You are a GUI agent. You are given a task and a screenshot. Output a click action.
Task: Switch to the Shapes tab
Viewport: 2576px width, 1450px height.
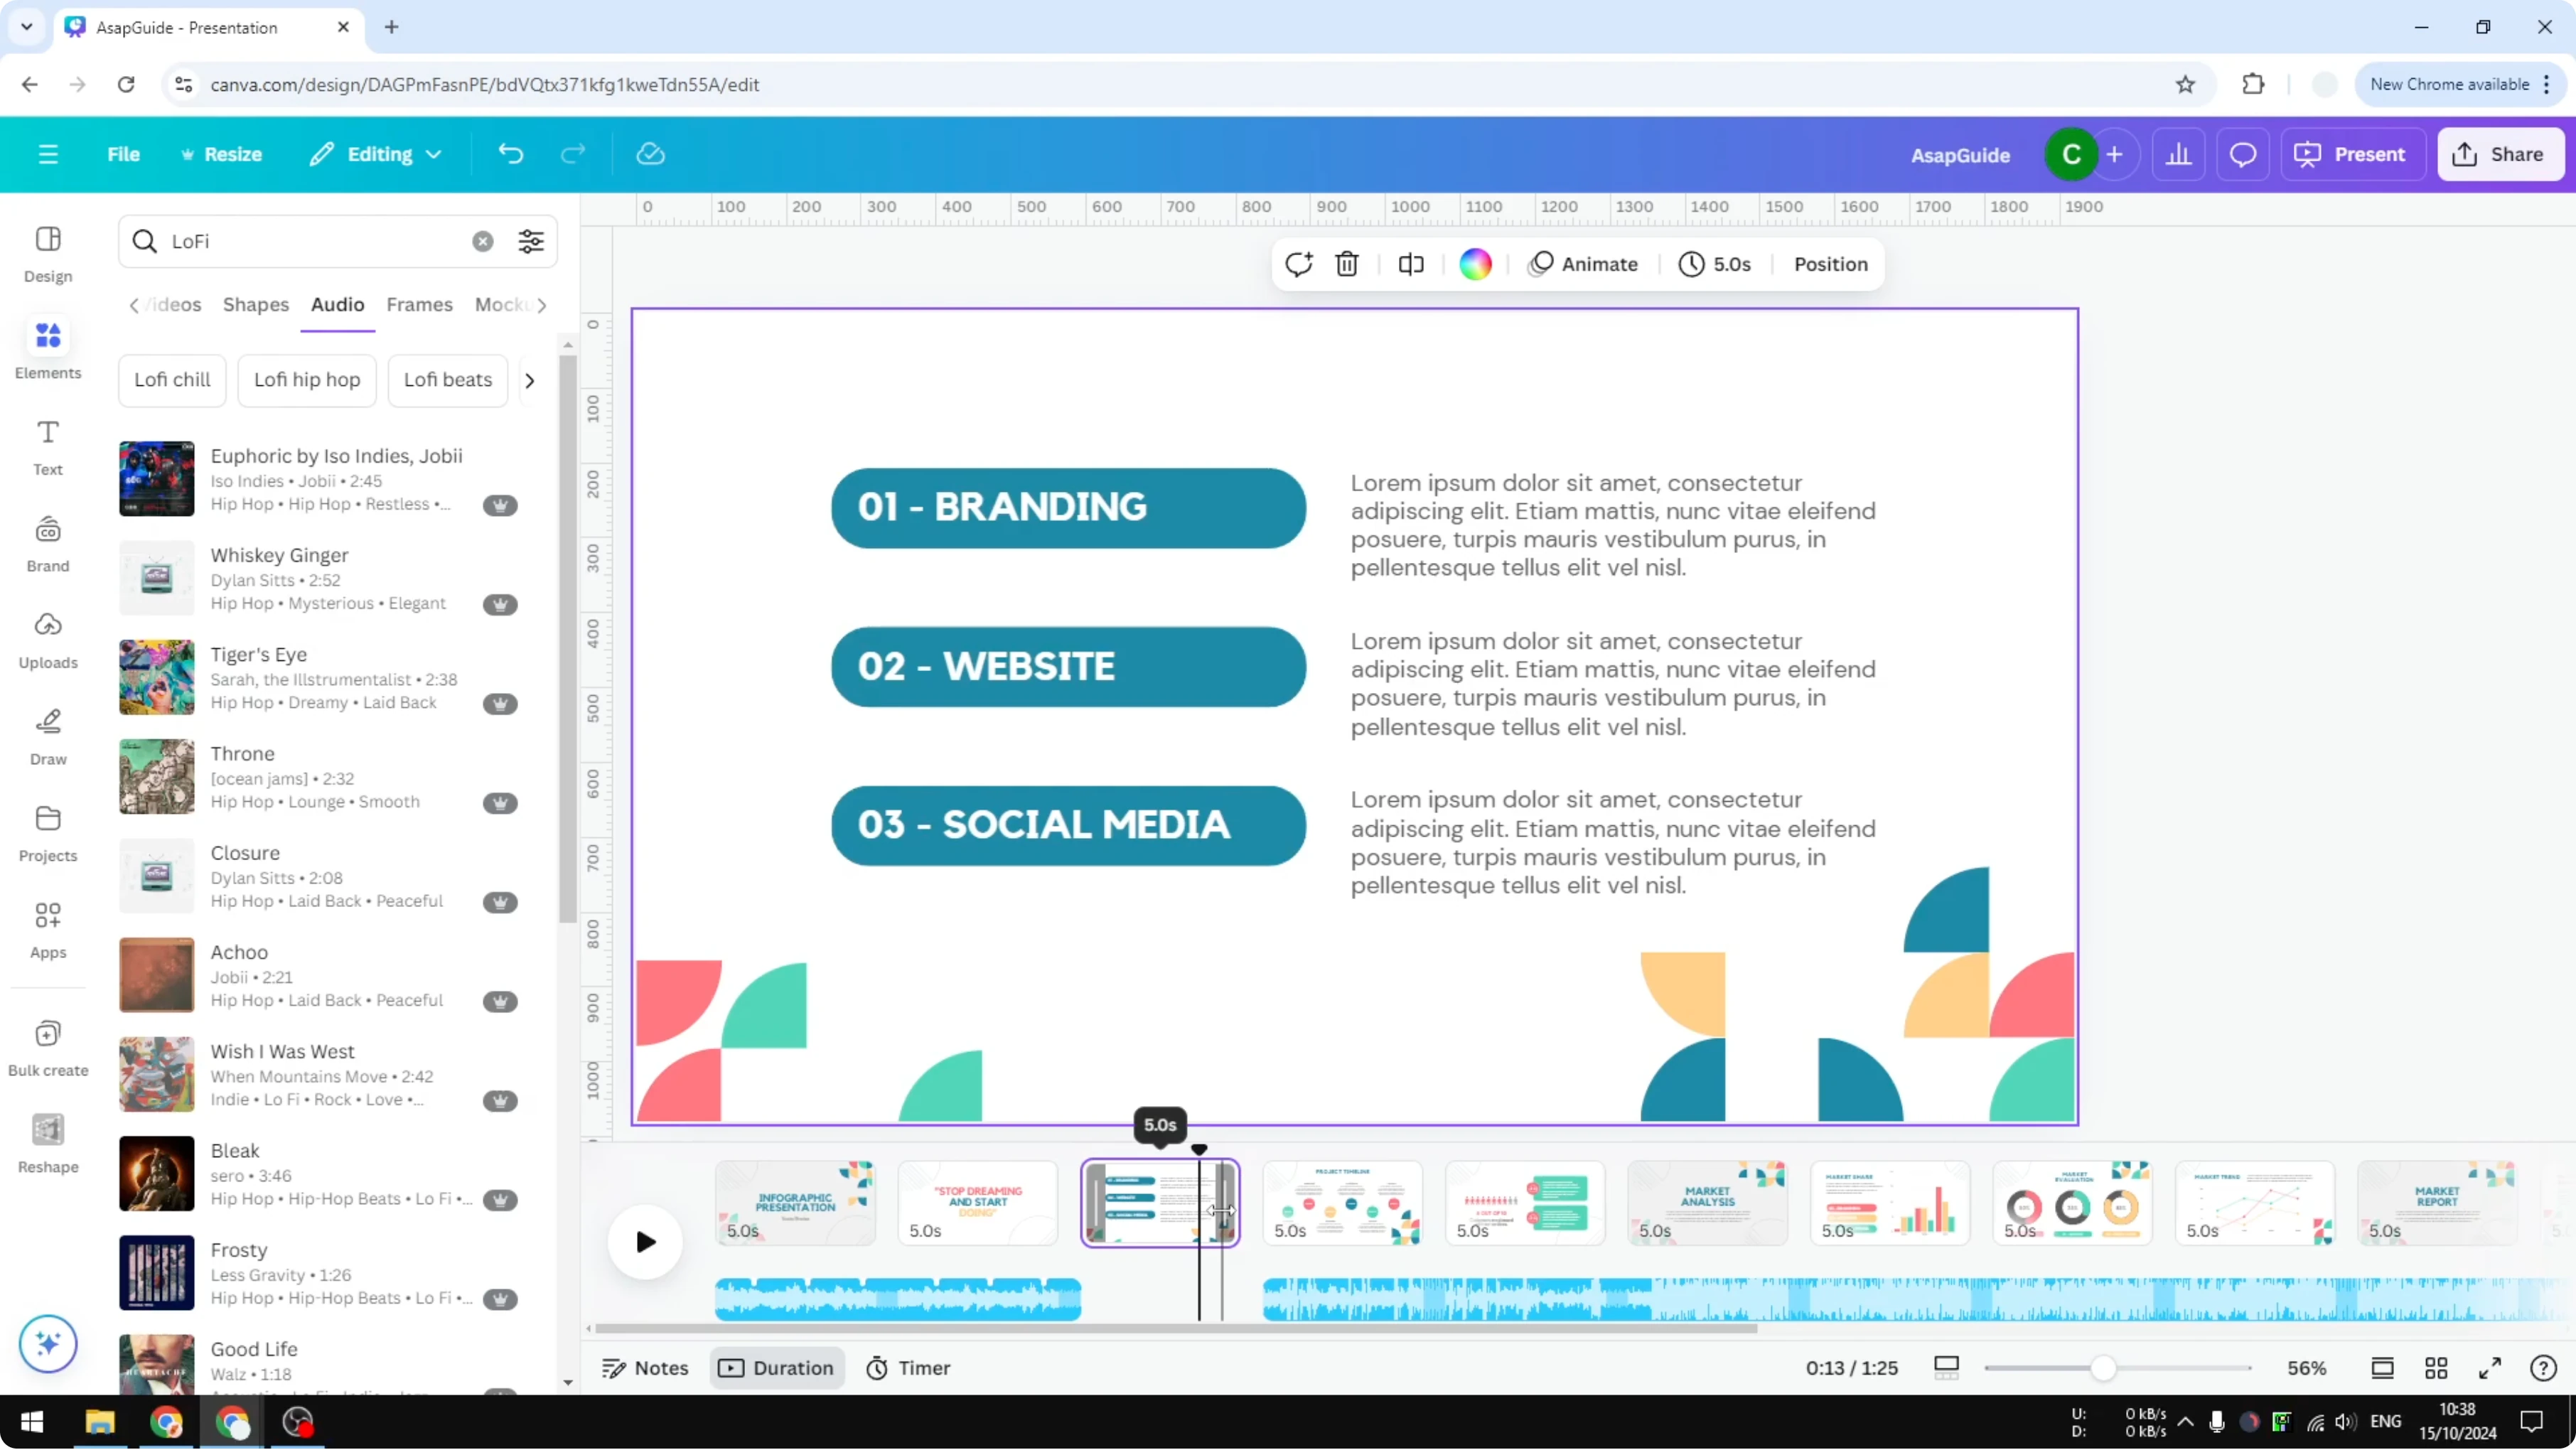coord(256,305)
